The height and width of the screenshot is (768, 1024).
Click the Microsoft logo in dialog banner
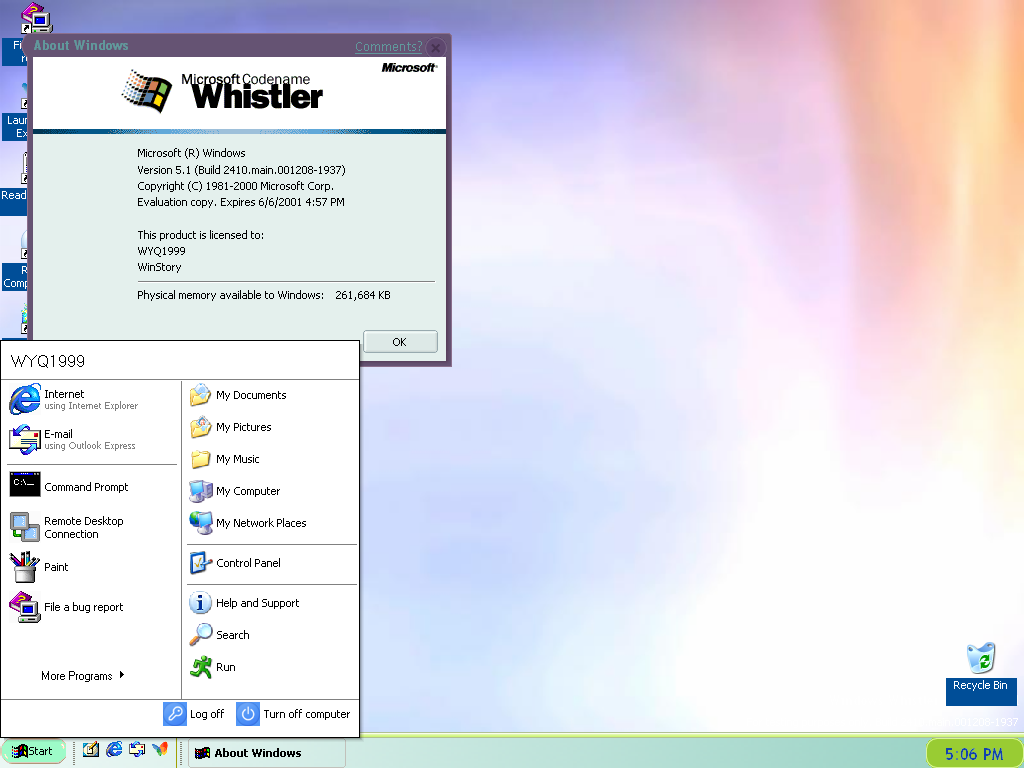pyautogui.click(x=409, y=67)
